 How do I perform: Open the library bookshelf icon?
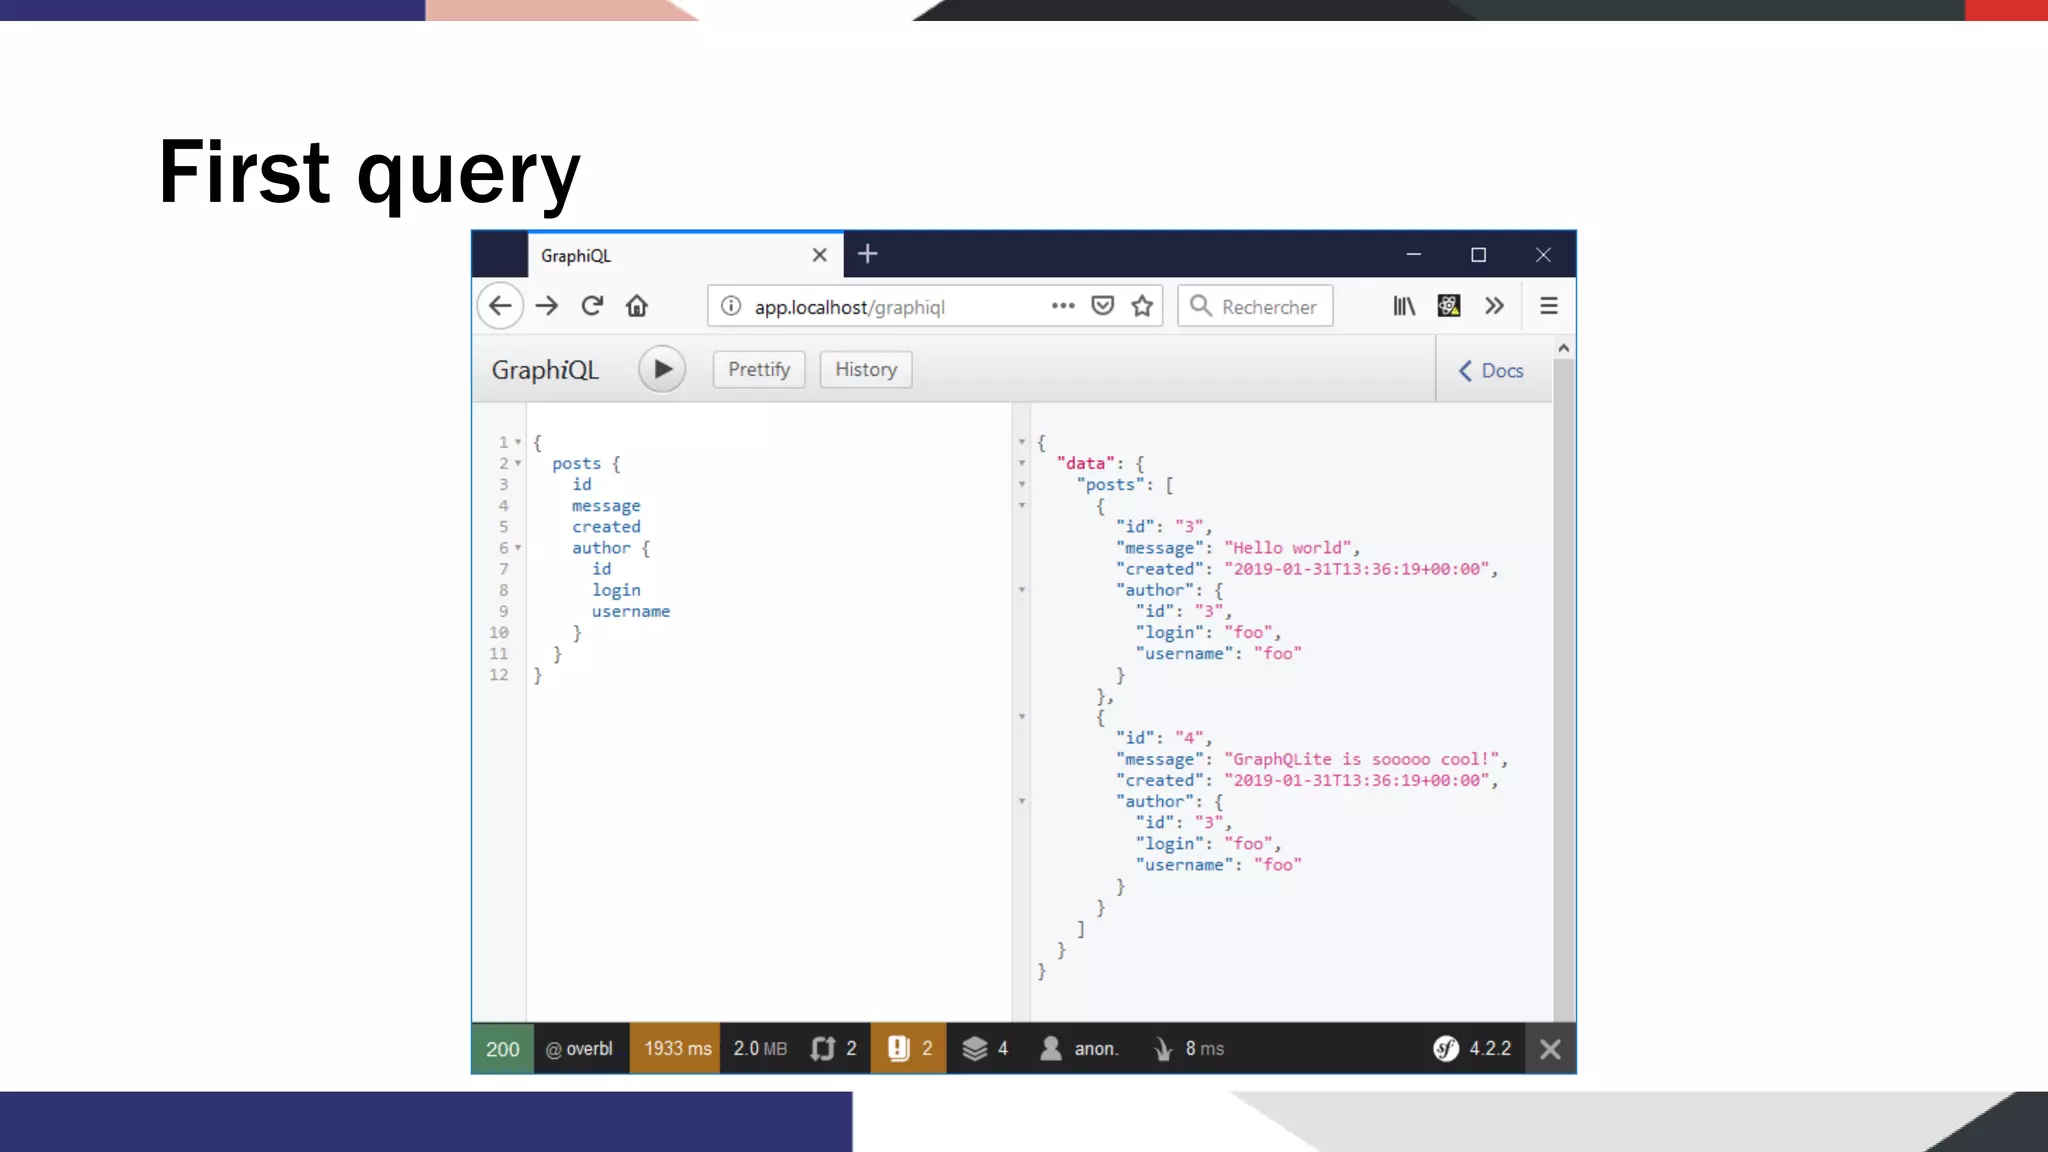coord(1404,306)
